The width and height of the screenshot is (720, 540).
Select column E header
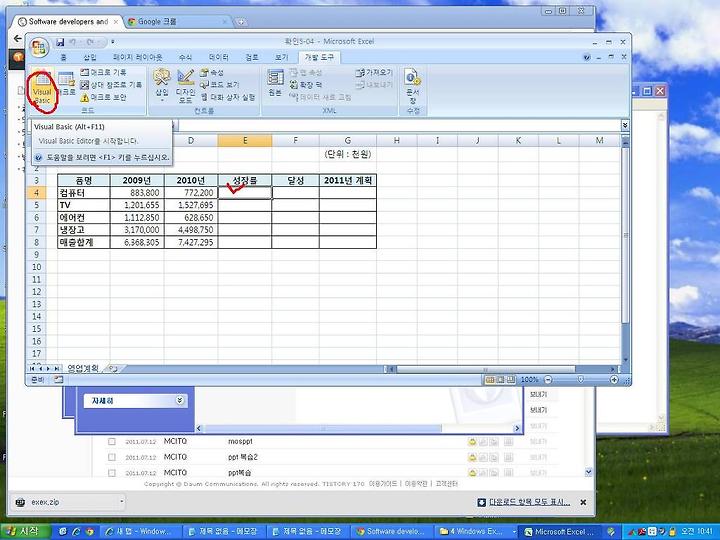(245, 141)
